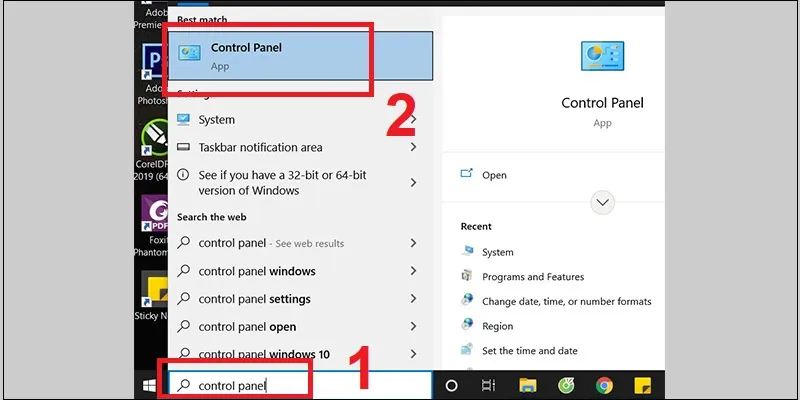Click the Windows Start button
800x400 pixels.
(x=149, y=385)
